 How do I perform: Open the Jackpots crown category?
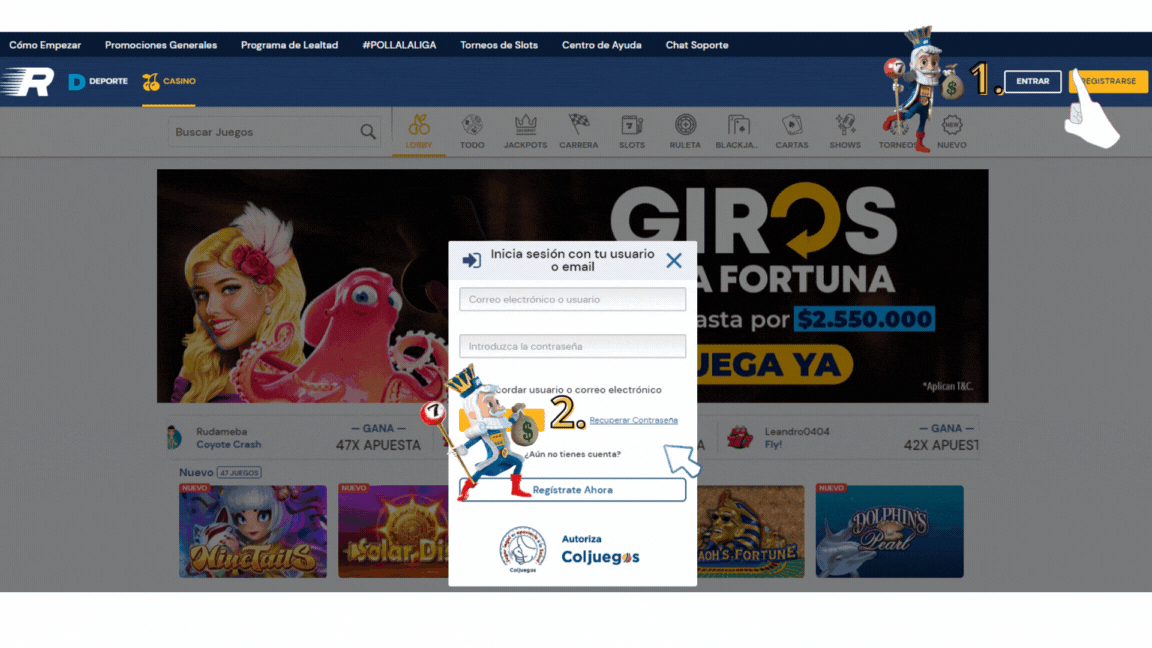coord(525,132)
